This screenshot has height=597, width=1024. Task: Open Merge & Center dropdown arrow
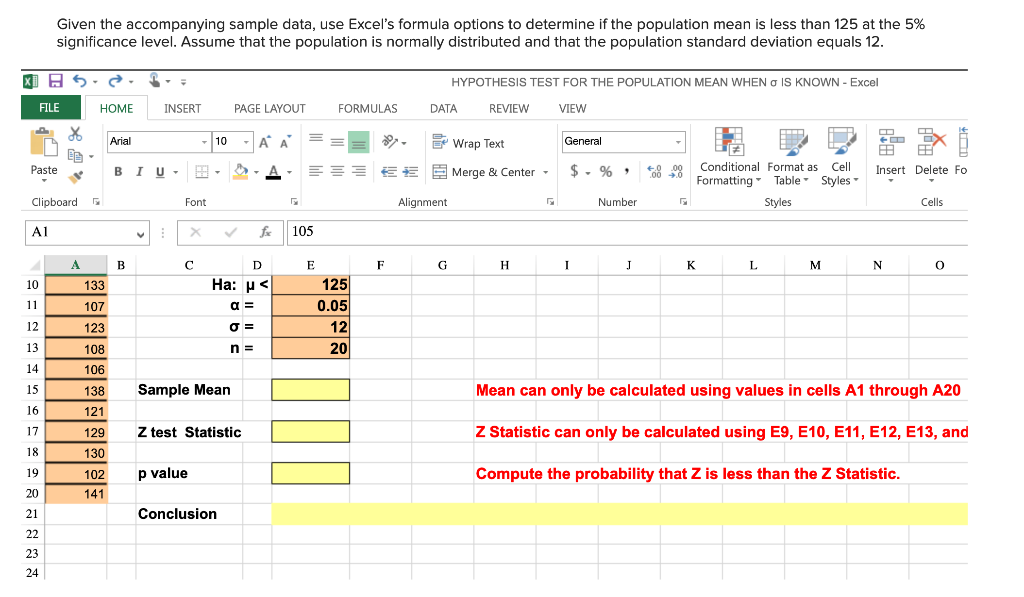pyautogui.click(x=545, y=172)
